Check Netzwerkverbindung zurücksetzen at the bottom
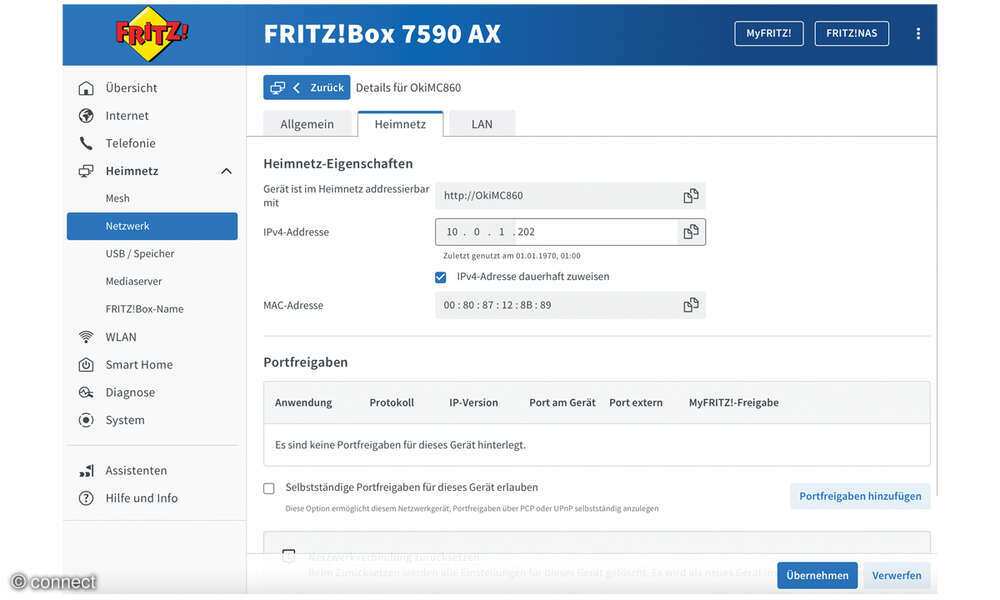1000x600 pixels. [288, 556]
